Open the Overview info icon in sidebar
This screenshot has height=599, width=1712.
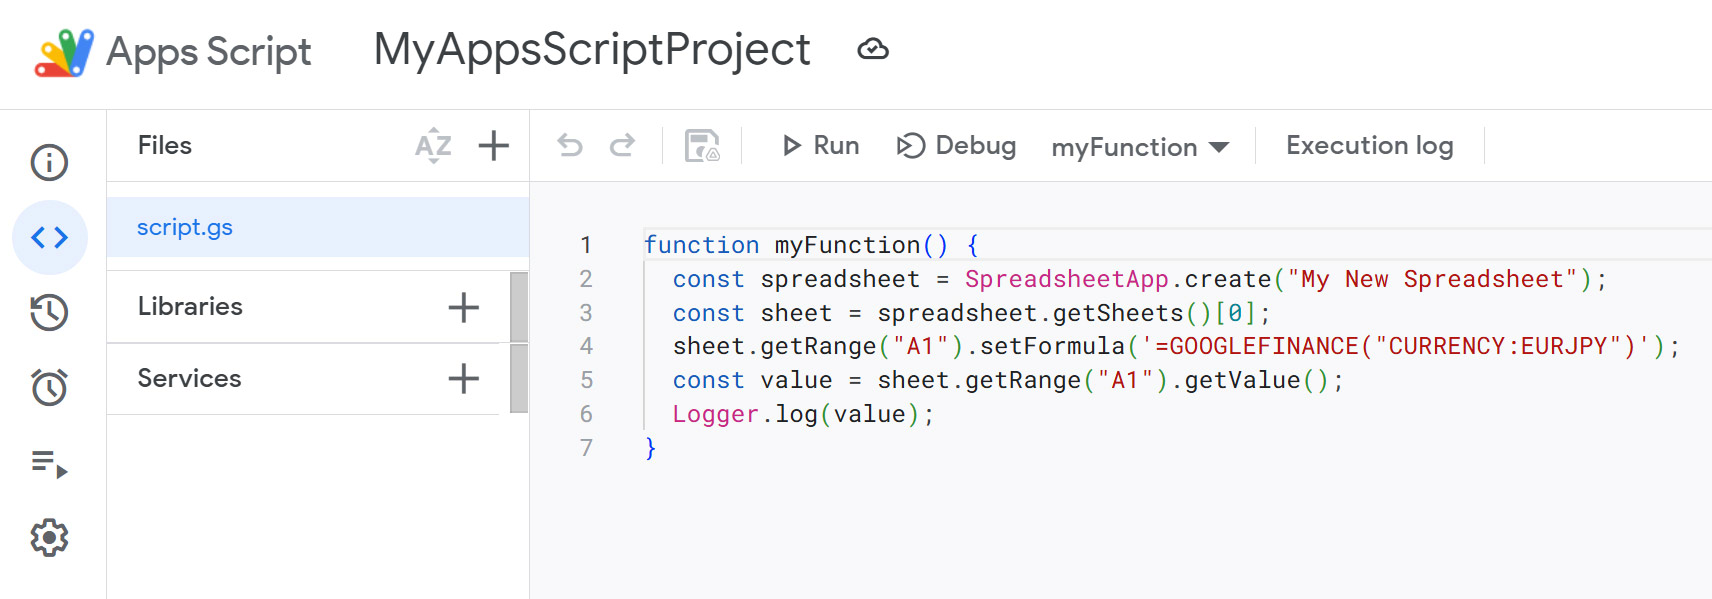49,162
